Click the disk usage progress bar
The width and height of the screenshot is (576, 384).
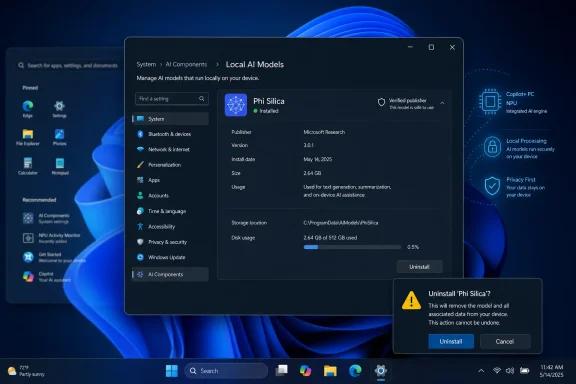(x=352, y=247)
